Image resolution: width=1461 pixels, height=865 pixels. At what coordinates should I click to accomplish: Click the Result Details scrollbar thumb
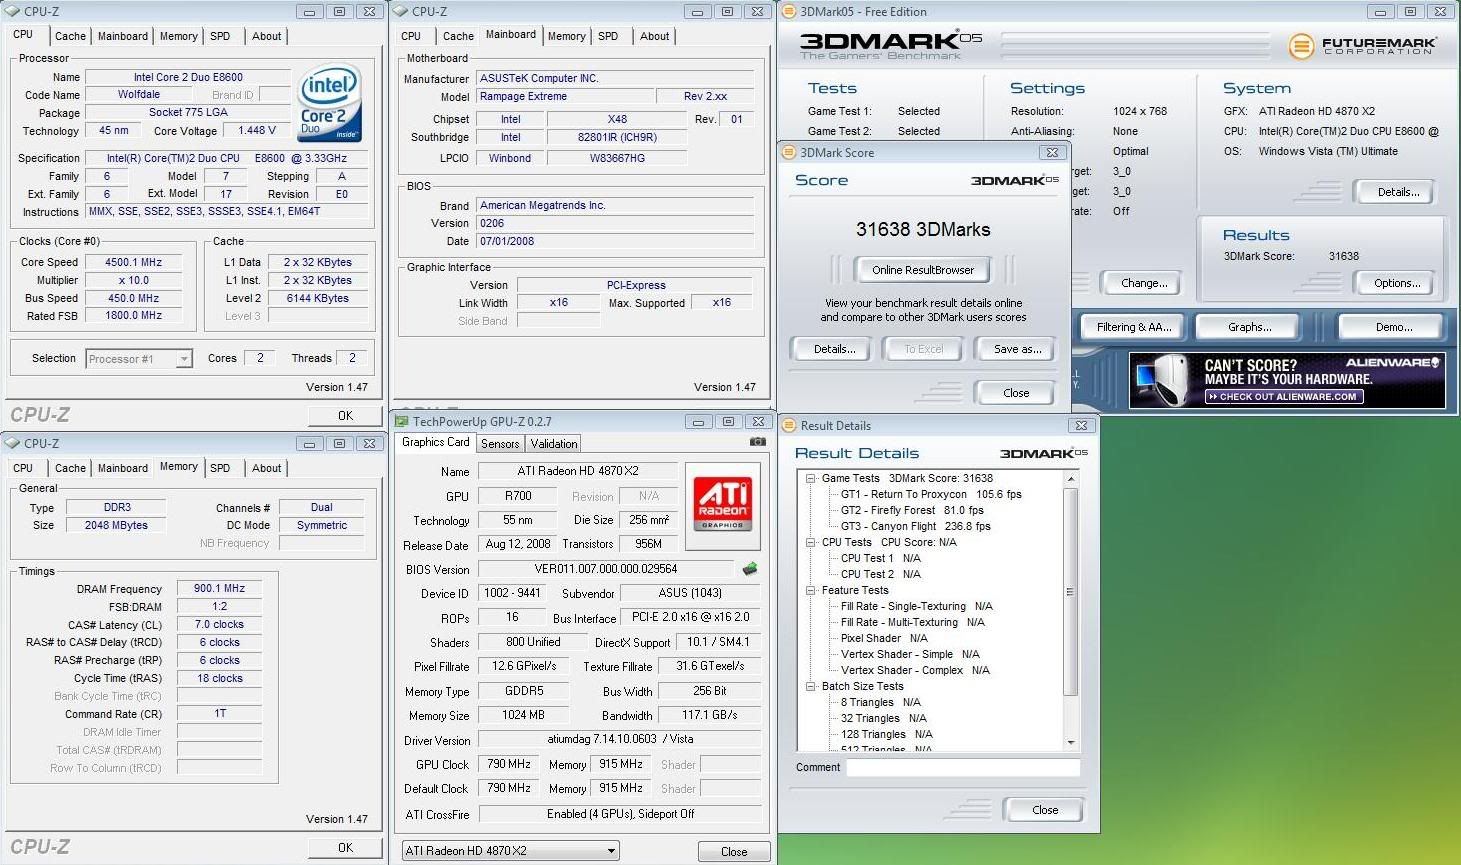(x=1071, y=591)
